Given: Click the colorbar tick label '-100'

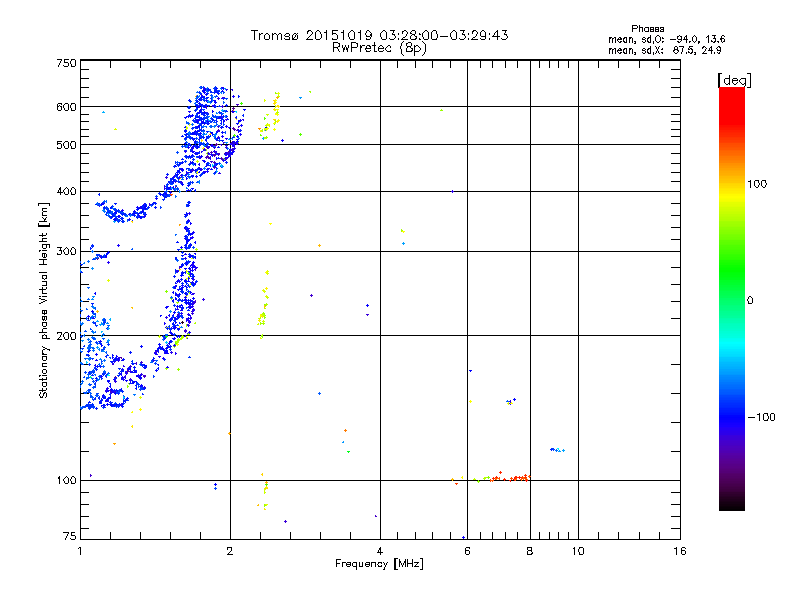Looking at the screenshot, I should coord(761,417).
